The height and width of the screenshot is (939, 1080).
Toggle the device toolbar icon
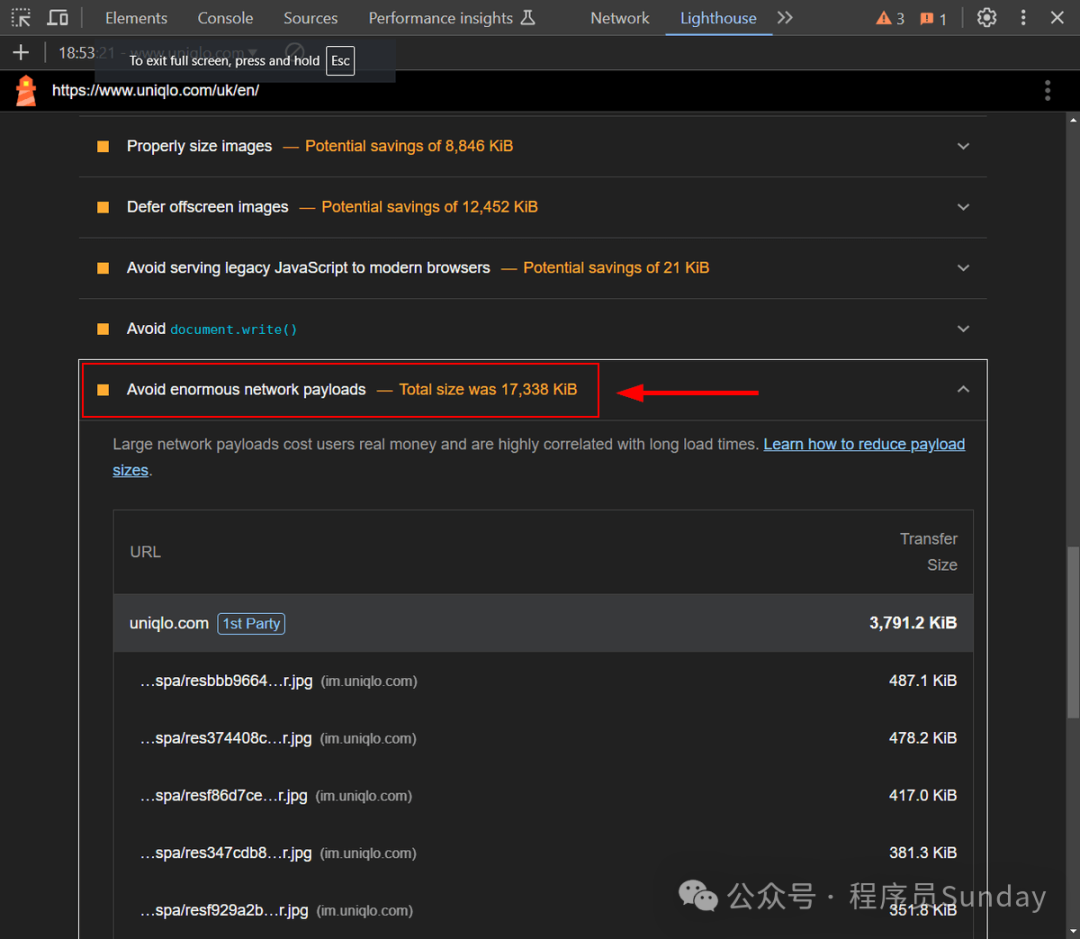click(x=57, y=18)
